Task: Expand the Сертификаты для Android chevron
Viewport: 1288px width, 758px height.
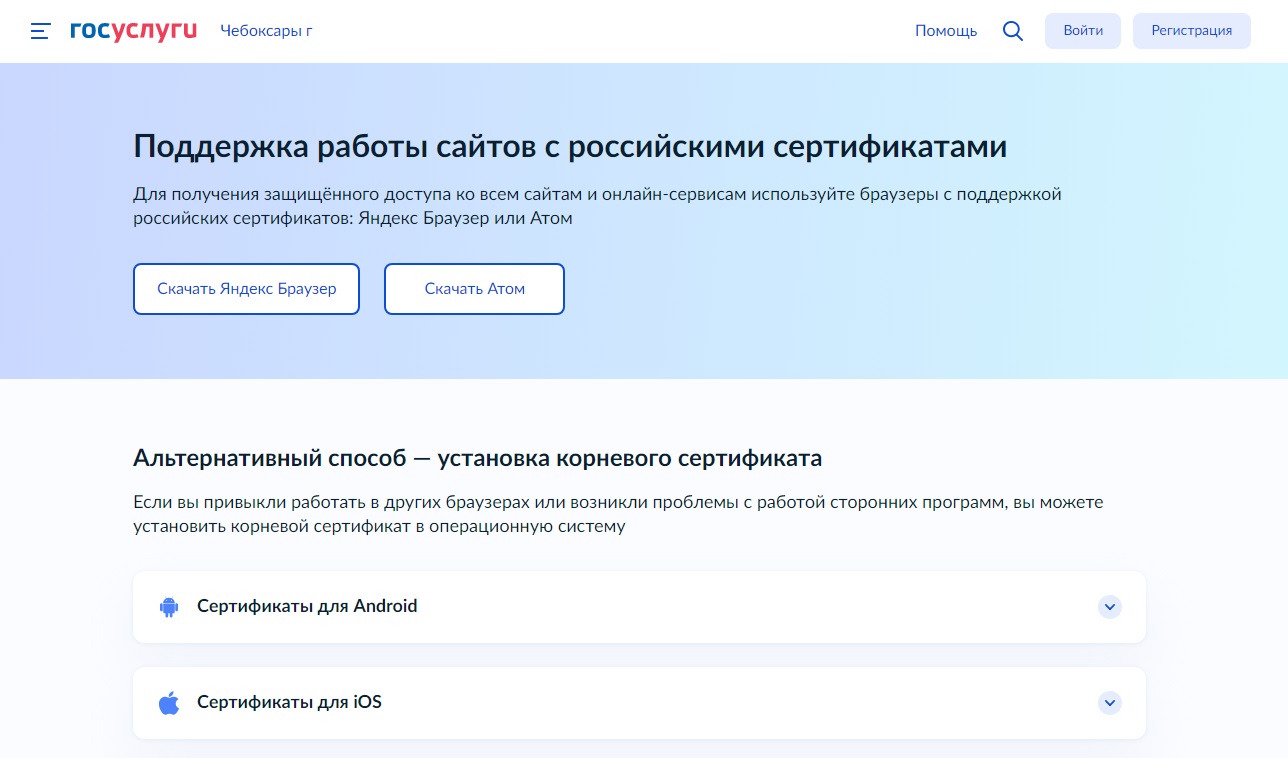Action: (x=1109, y=607)
